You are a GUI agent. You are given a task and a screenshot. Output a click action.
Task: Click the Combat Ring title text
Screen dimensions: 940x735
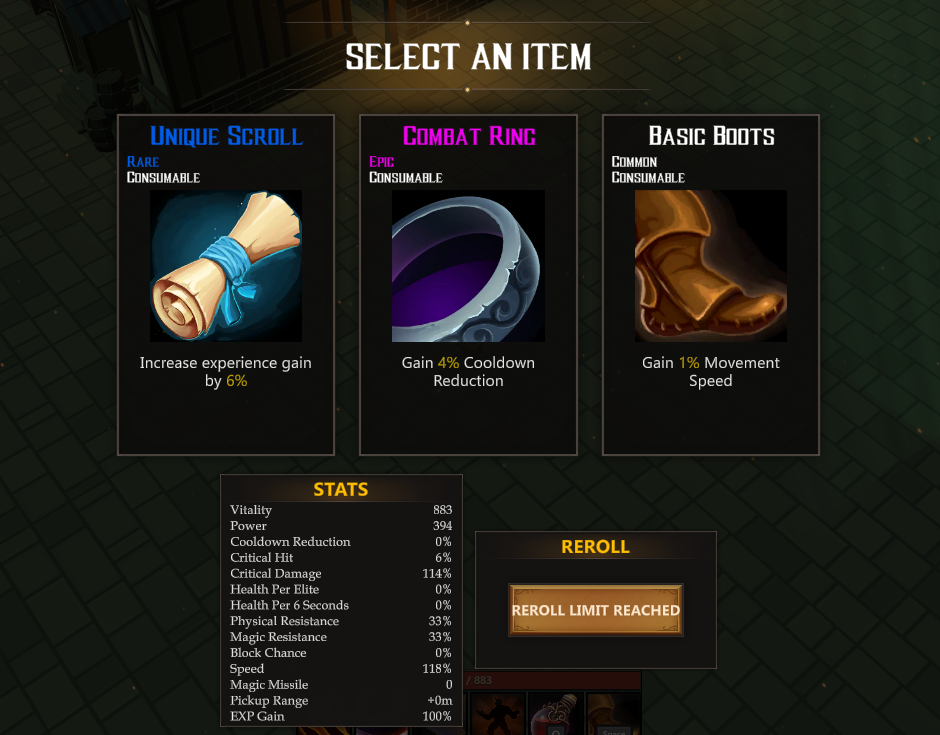[469, 136]
